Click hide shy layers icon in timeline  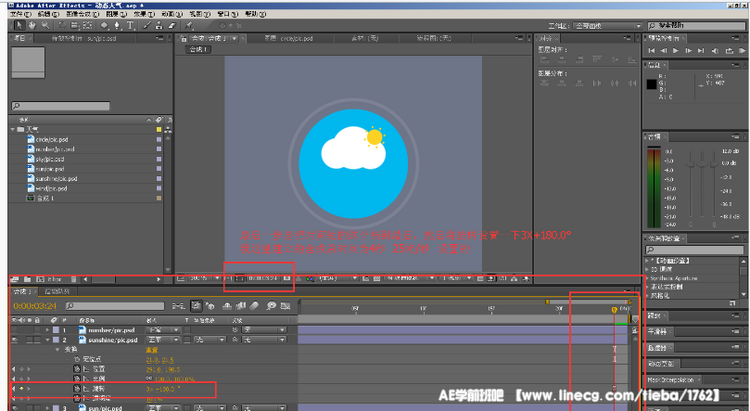click(227, 306)
